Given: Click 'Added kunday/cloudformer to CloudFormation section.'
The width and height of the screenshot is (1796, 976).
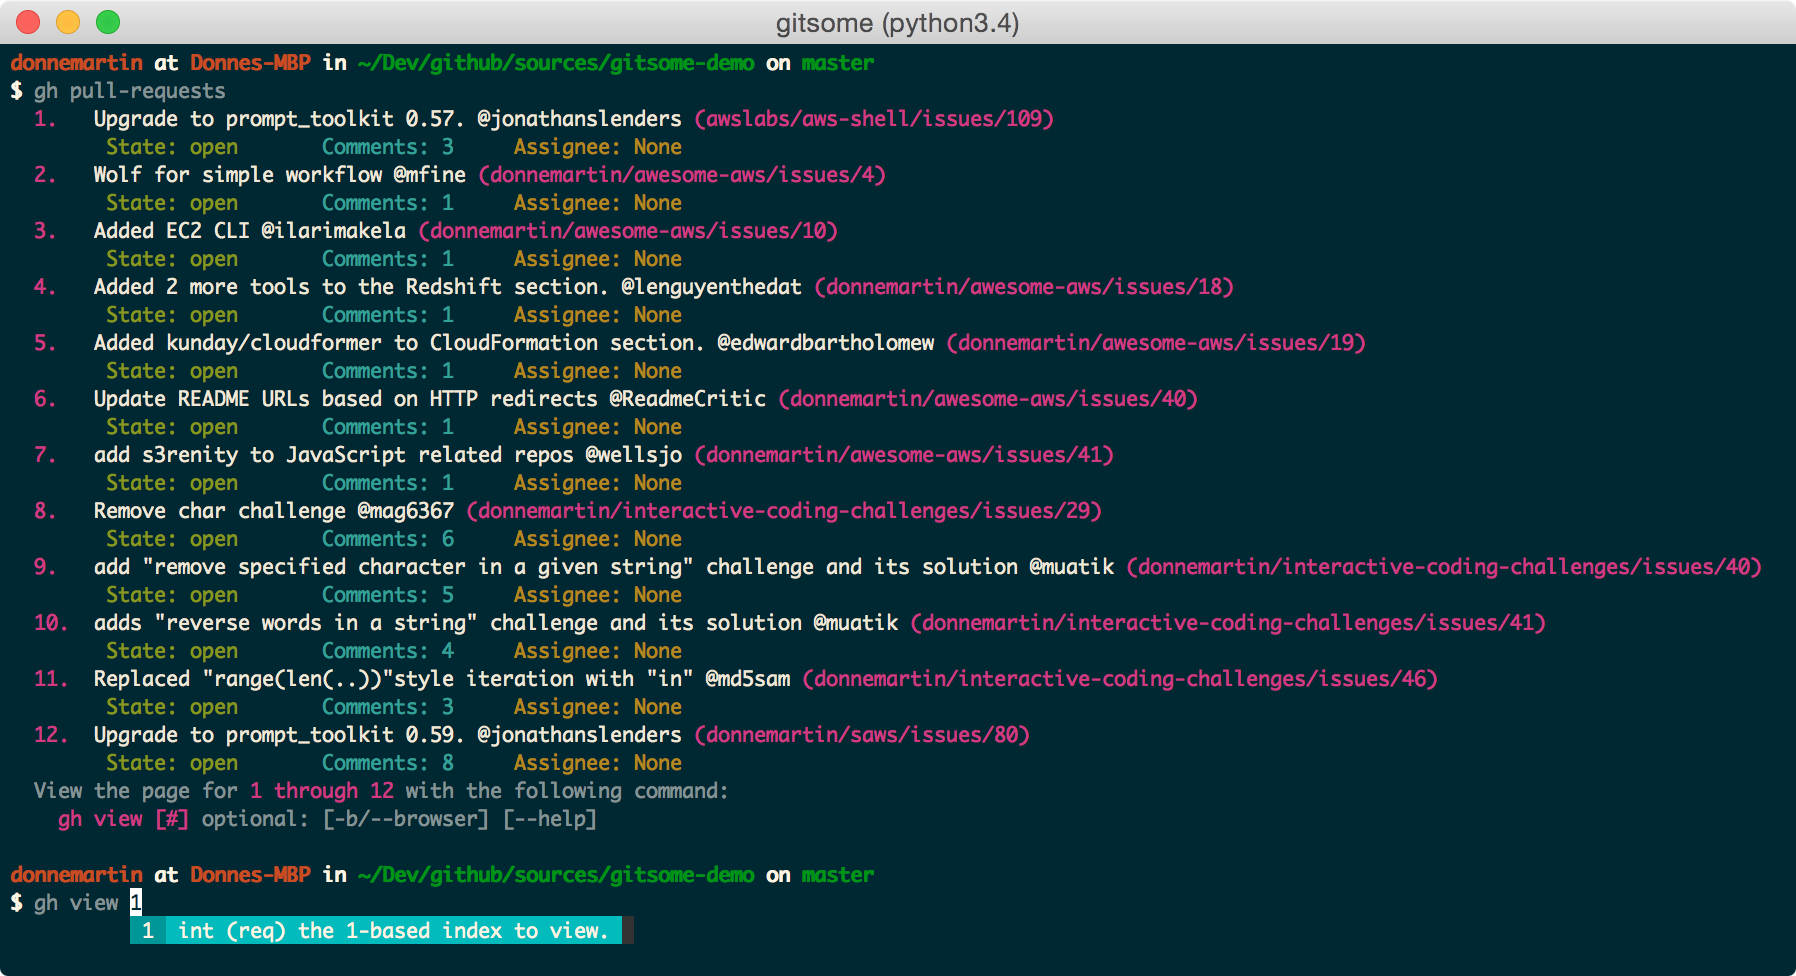Looking at the screenshot, I should [x=399, y=343].
